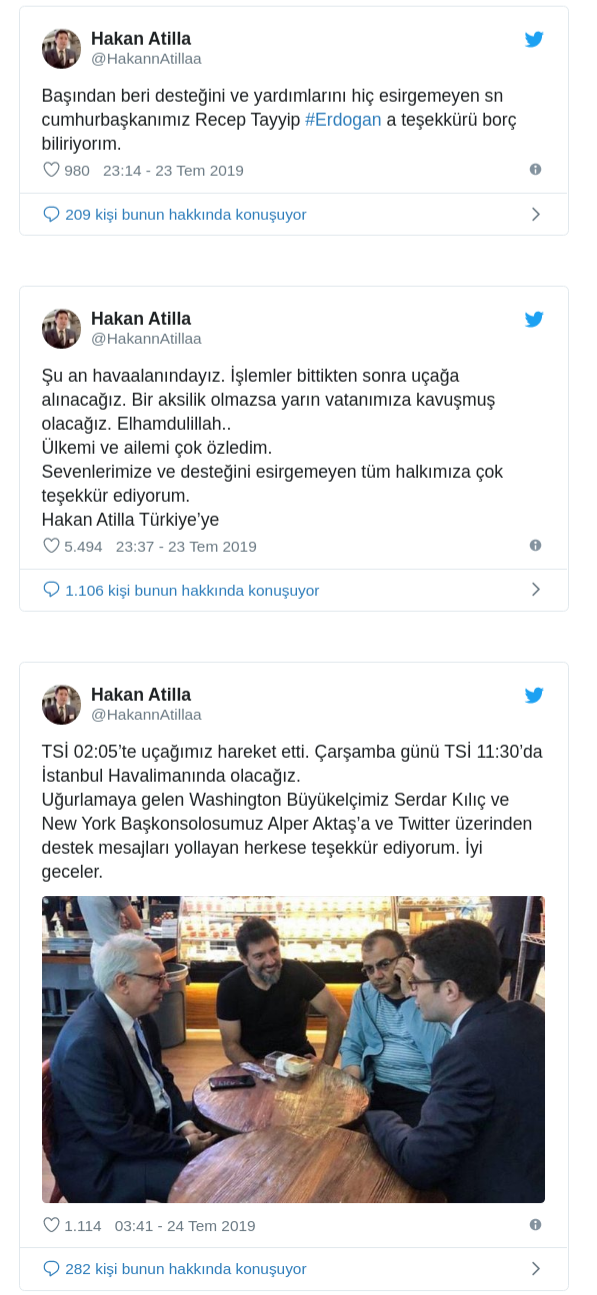Open info icon on the 23:14 tweet

(535, 169)
